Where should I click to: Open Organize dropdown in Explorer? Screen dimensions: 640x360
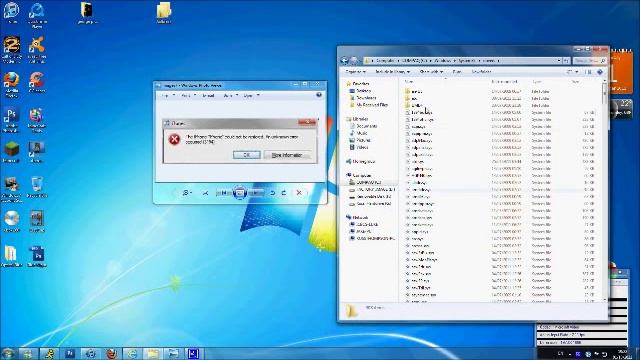(355, 72)
